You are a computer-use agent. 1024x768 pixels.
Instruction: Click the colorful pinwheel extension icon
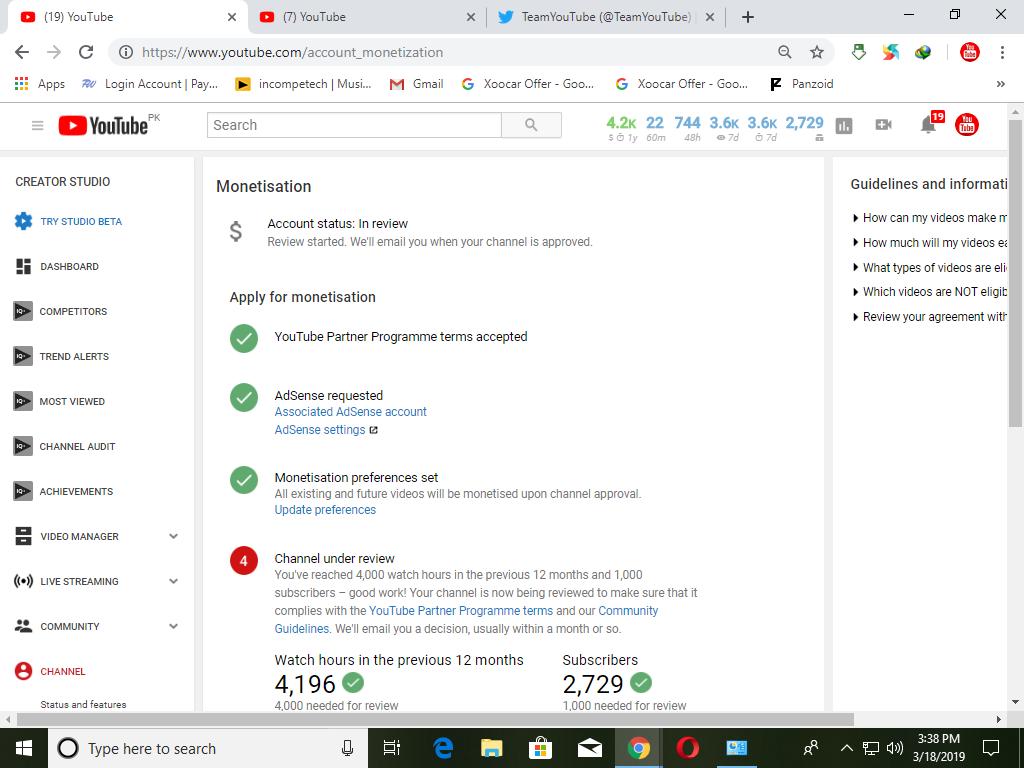(891, 52)
